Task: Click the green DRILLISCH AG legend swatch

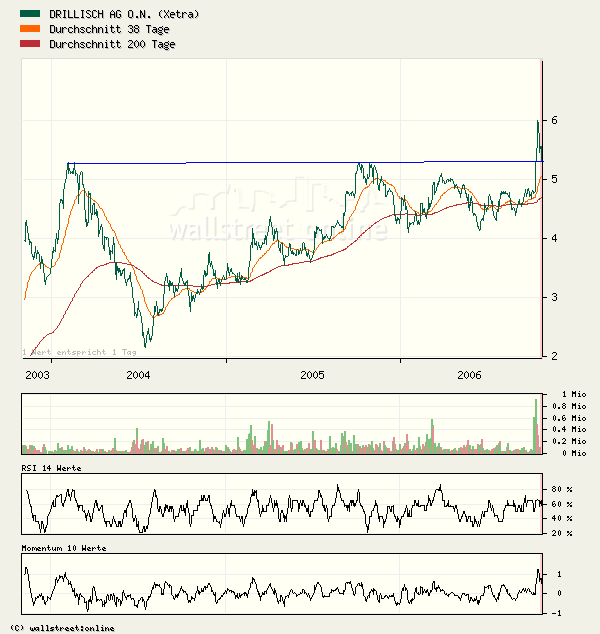Action: 30,14
